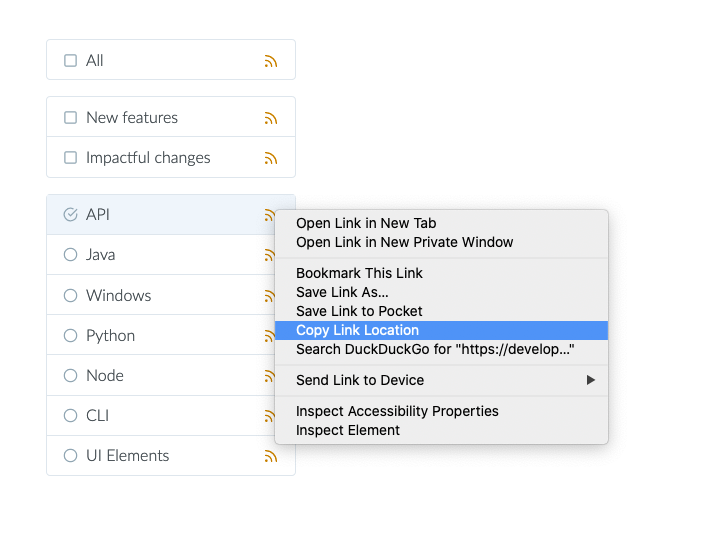Select the Java radio button
This screenshot has height=534, width=713.
point(70,255)
